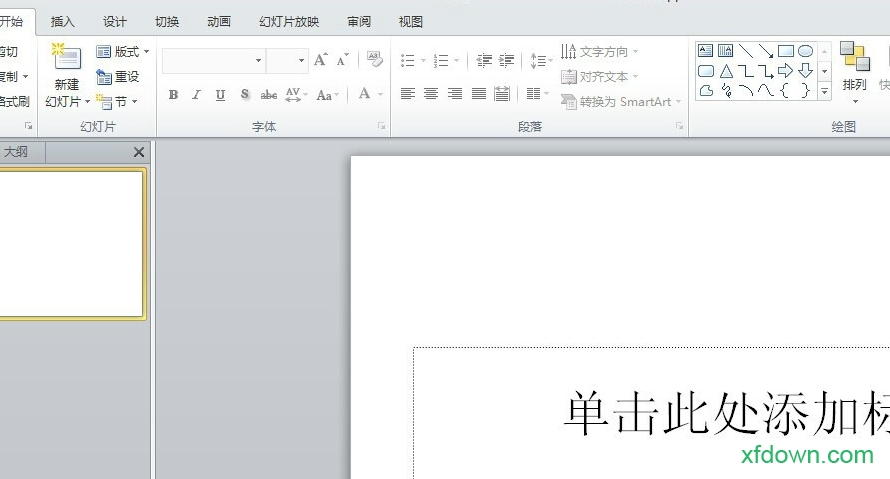Screen dimensions: 890x479
Task: Select the freeform shape
Action: coord(706,90)
